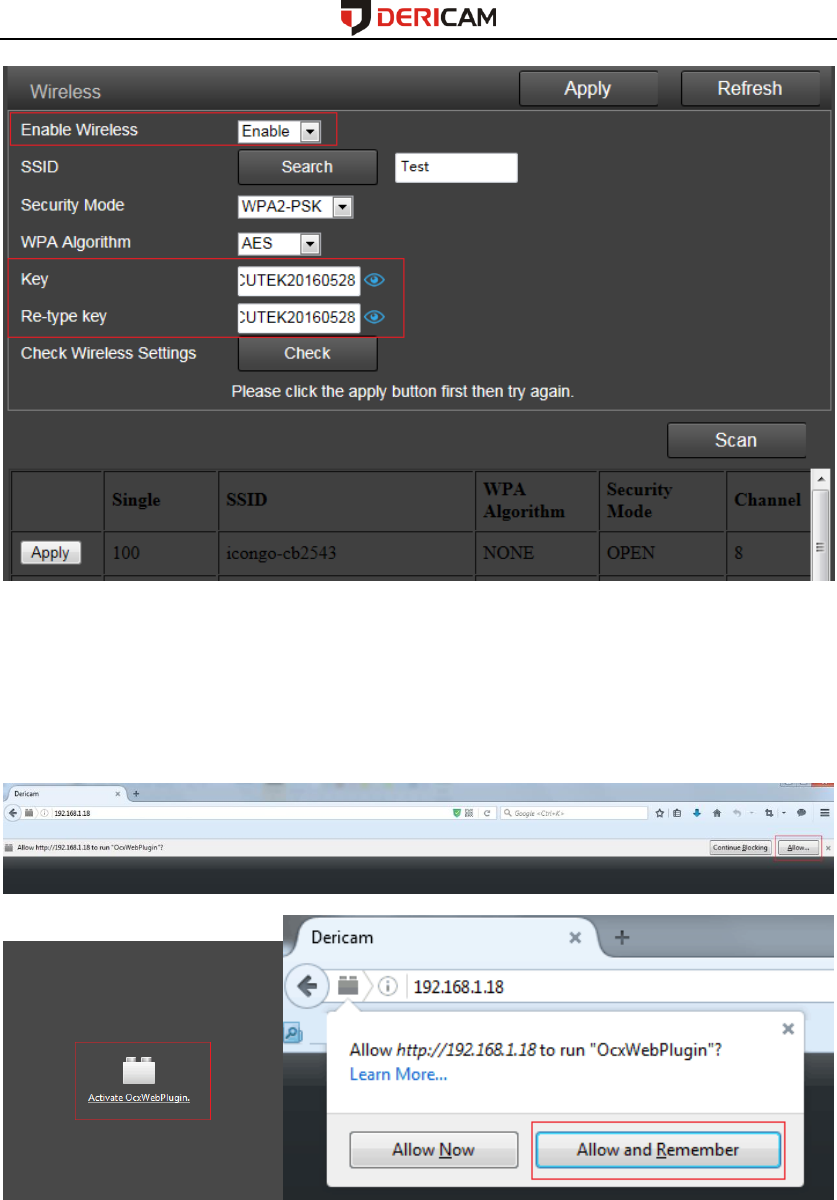The image size is (837, 1200).
Task: Click the Allow Now button
Action: [x=434, y=1150]
